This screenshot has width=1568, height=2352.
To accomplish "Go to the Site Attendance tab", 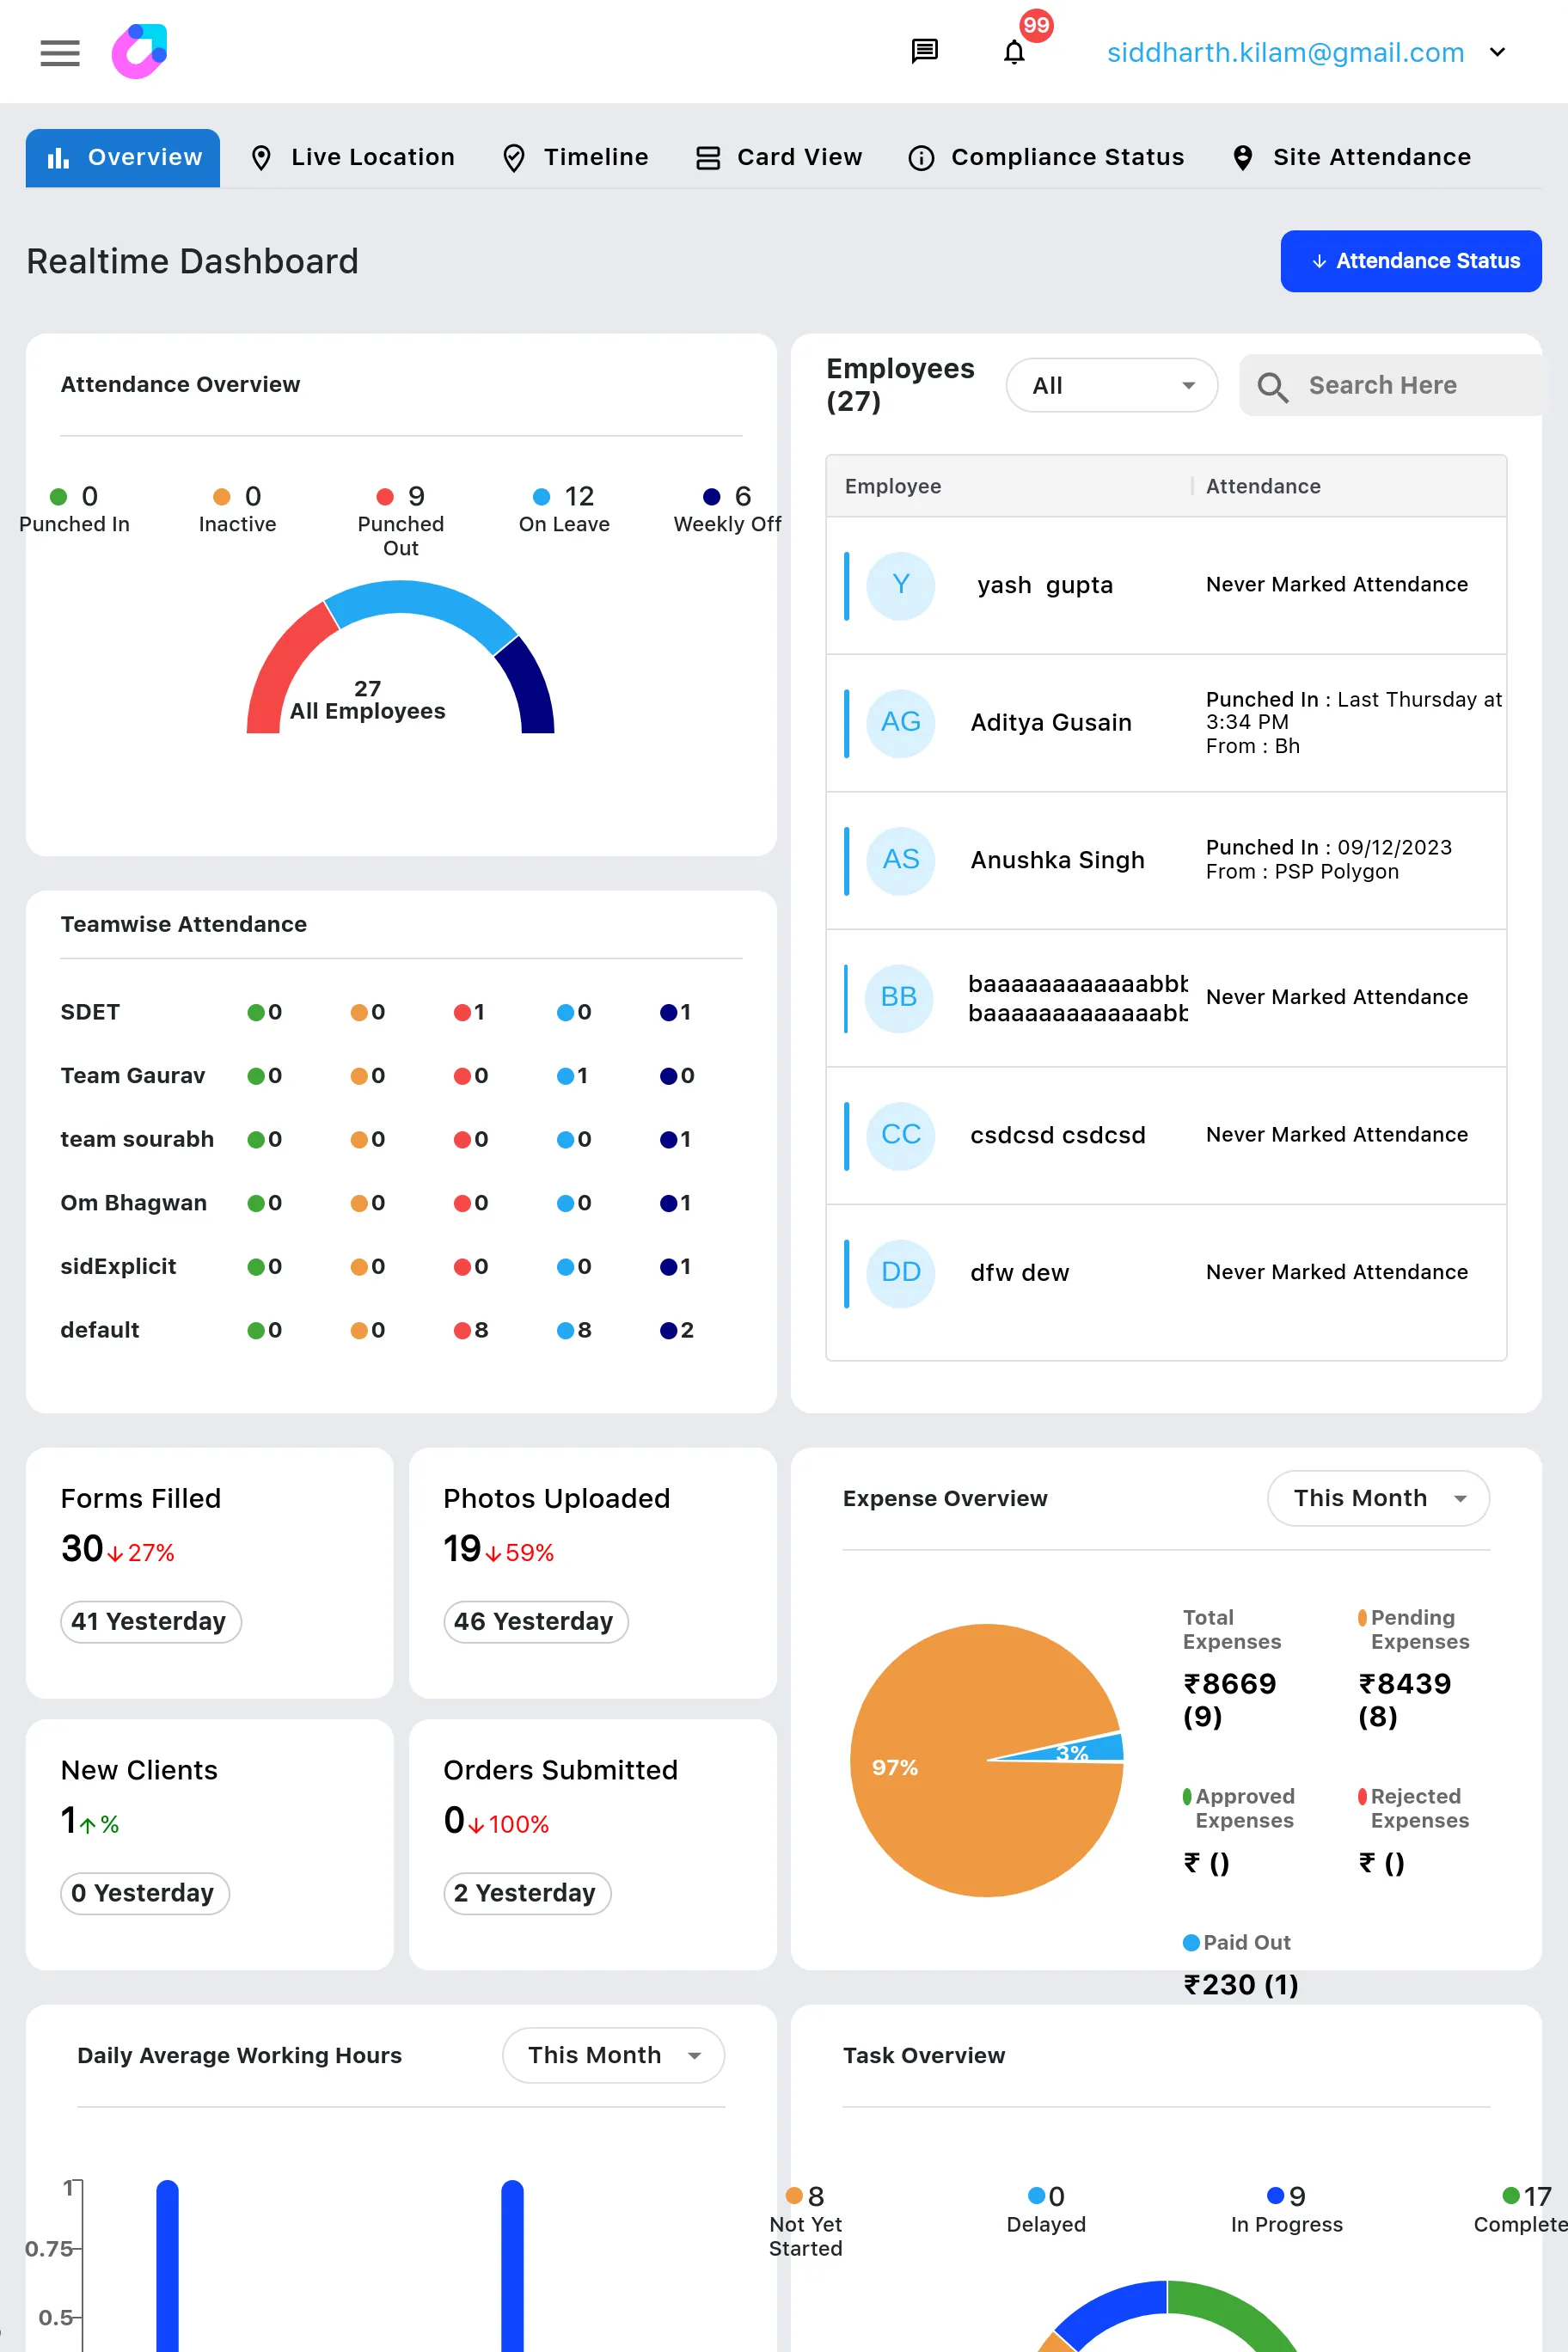I will (1352, 158).
